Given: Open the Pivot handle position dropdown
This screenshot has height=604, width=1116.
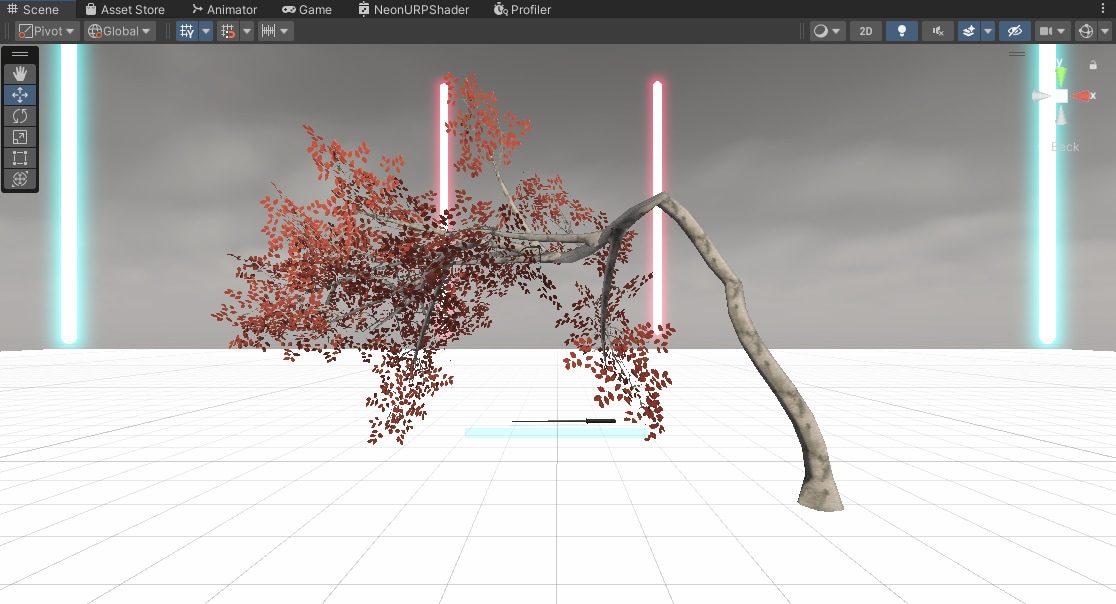Looking at the screenshot, I should point(46,31).
